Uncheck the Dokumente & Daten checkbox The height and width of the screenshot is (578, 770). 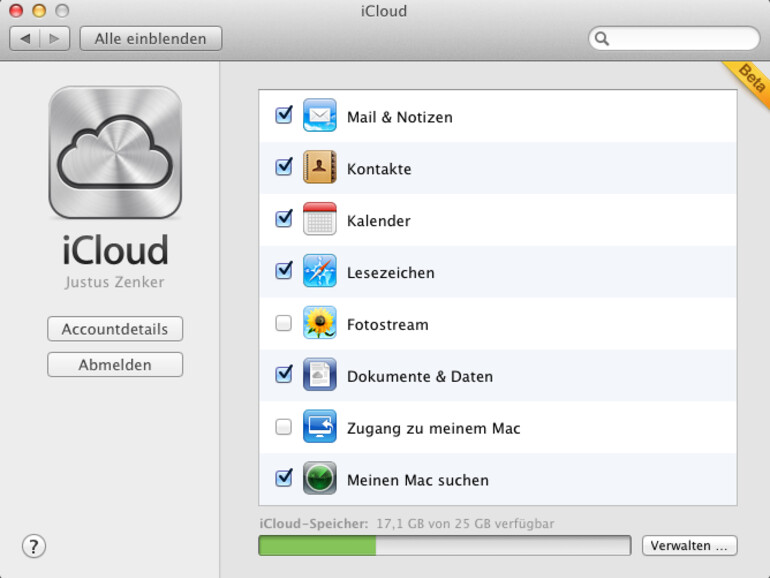tap(284, 374)
